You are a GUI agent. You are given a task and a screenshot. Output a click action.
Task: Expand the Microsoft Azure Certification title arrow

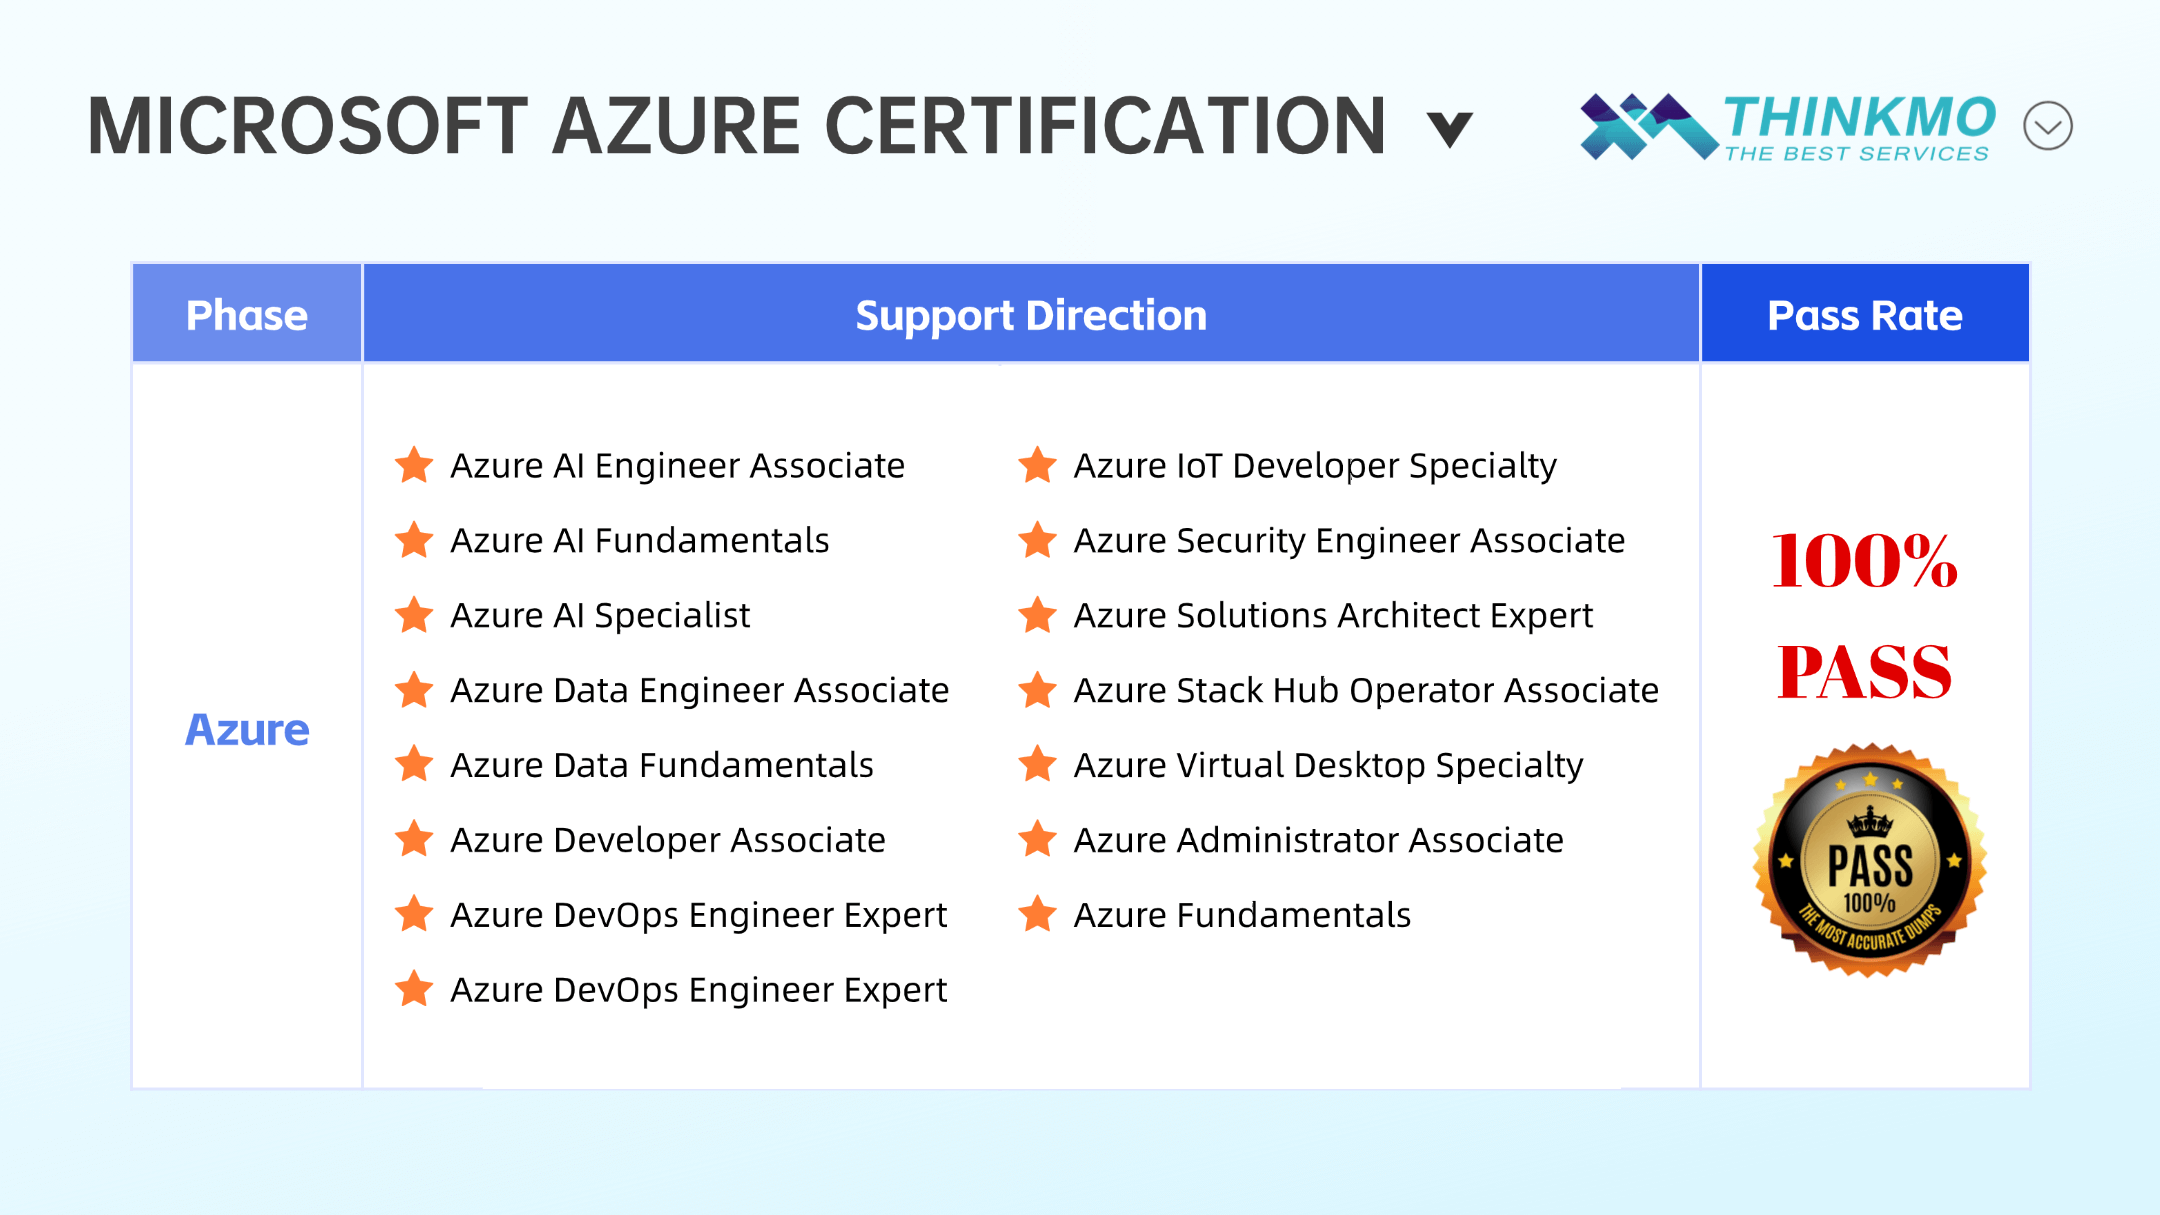point(1449,129)
